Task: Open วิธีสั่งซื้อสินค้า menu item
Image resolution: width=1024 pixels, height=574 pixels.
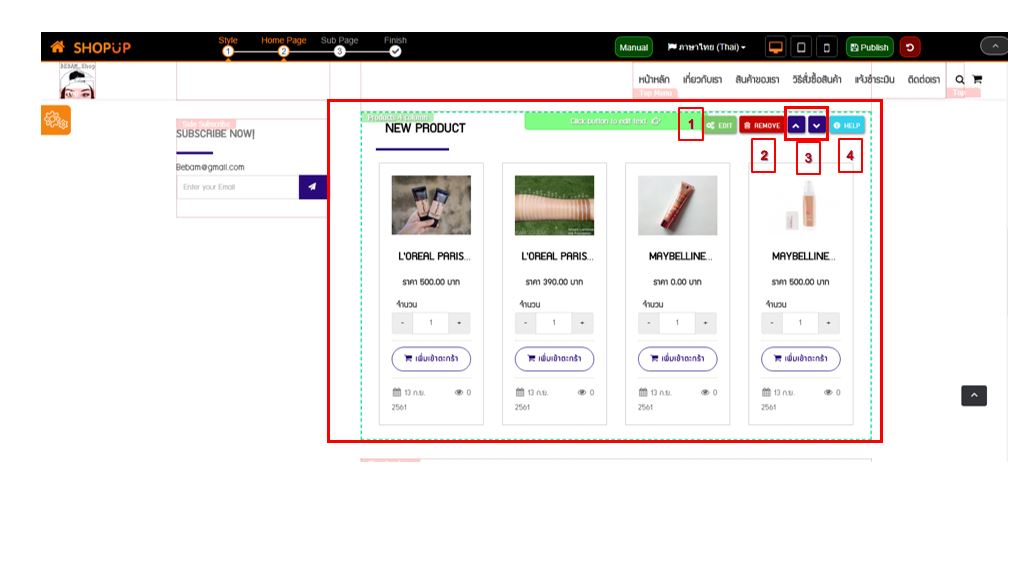Action: 817,79
